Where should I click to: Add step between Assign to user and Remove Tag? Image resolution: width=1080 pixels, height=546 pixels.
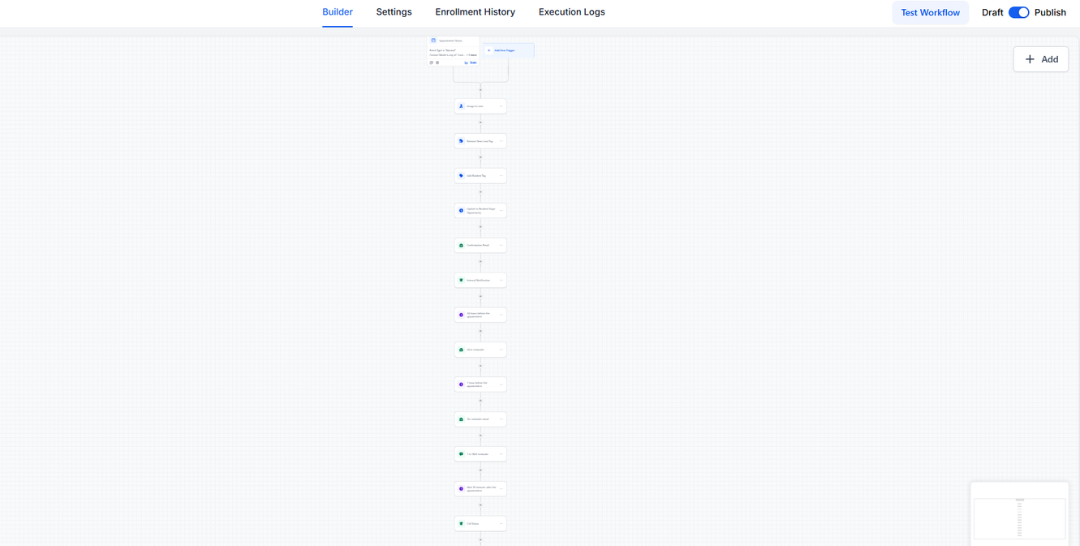(480, 123)
